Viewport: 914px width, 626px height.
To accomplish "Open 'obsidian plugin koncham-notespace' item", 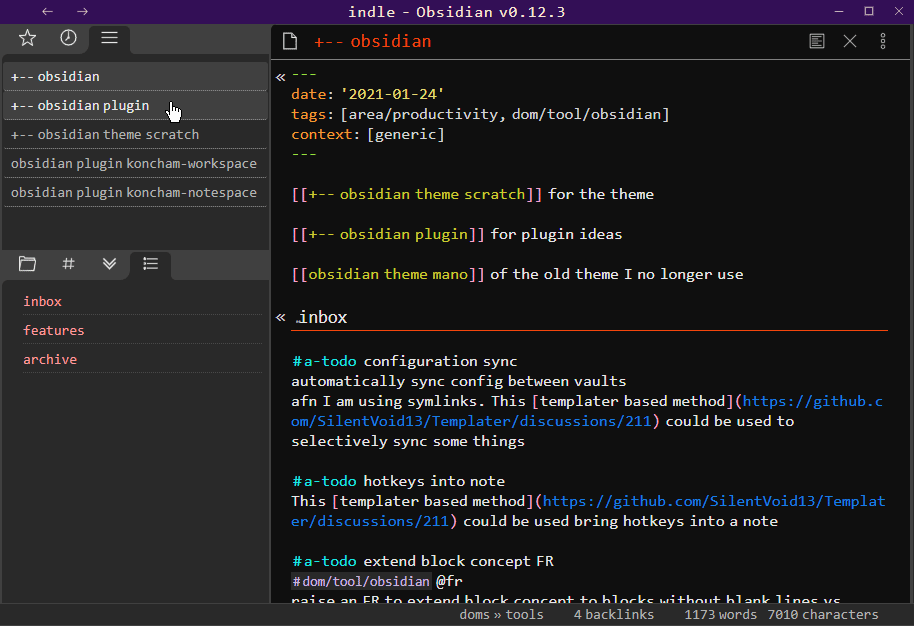I will point(135,193).
